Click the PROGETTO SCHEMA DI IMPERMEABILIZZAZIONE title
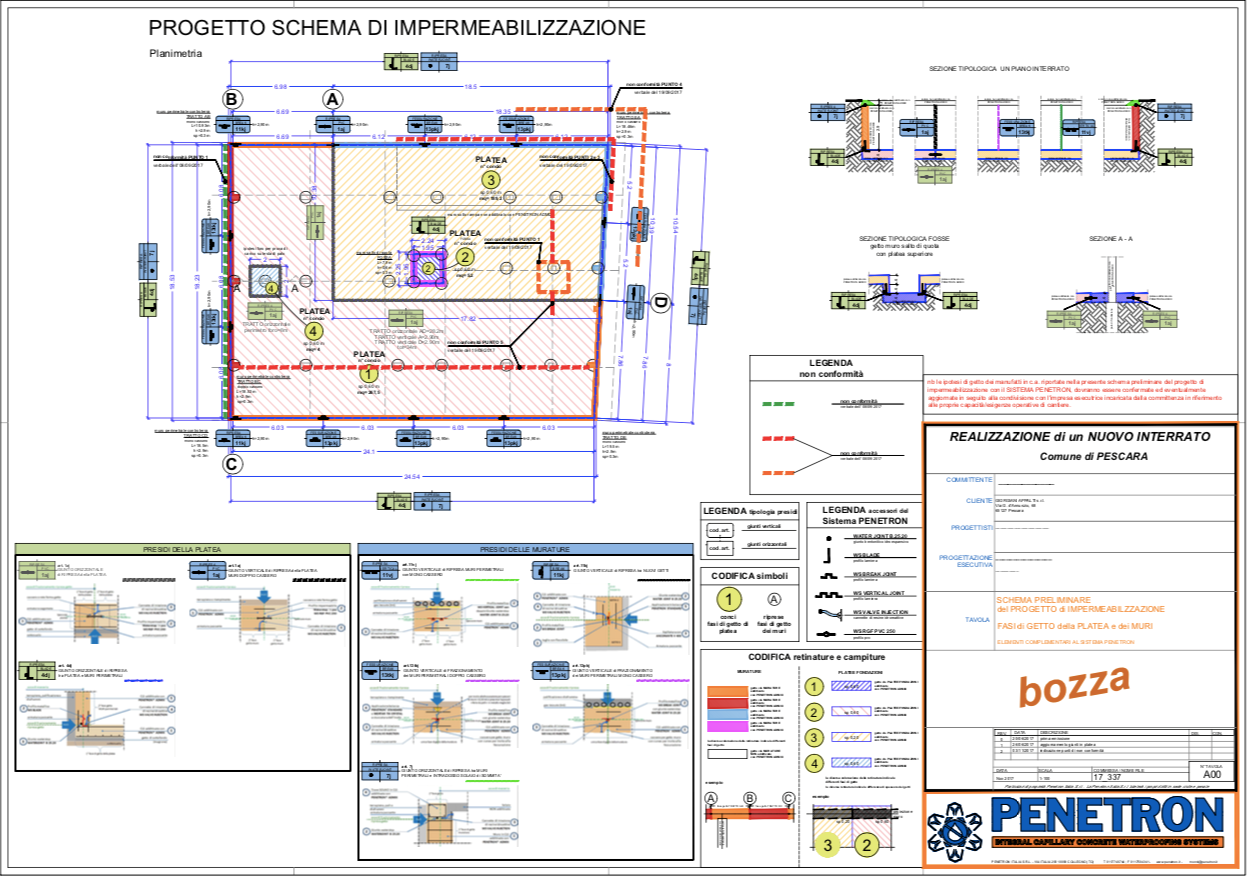The width and height of the screenshot is (1249, 877). pos(397,28)
